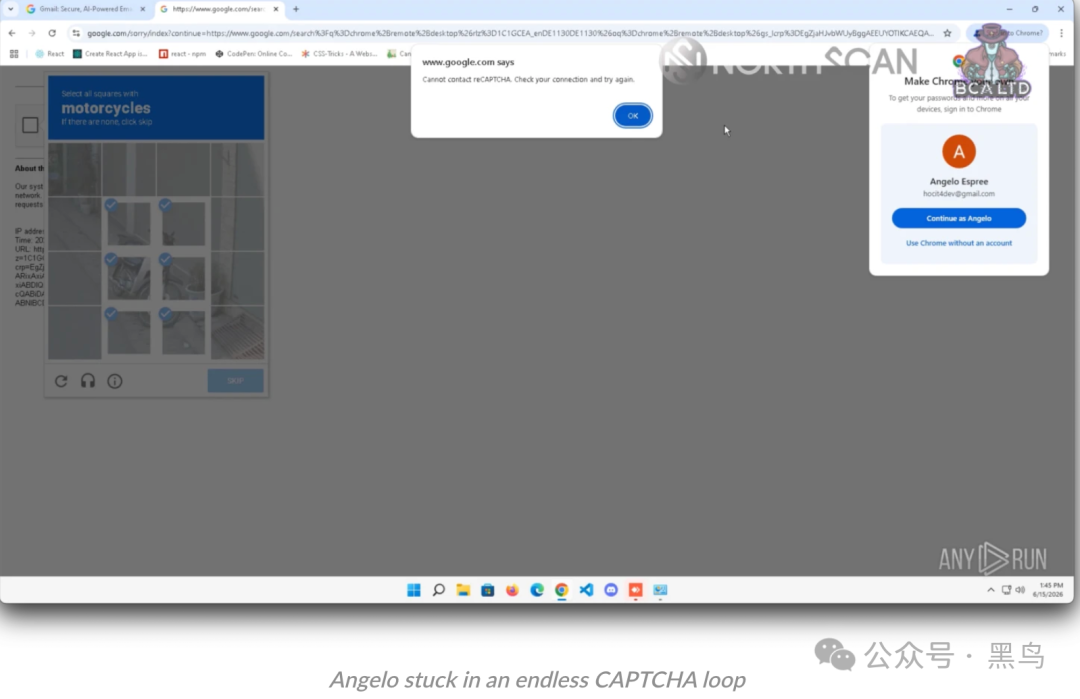
Task: Open File Explorer from the taskbar
Action: coord(463,590)
